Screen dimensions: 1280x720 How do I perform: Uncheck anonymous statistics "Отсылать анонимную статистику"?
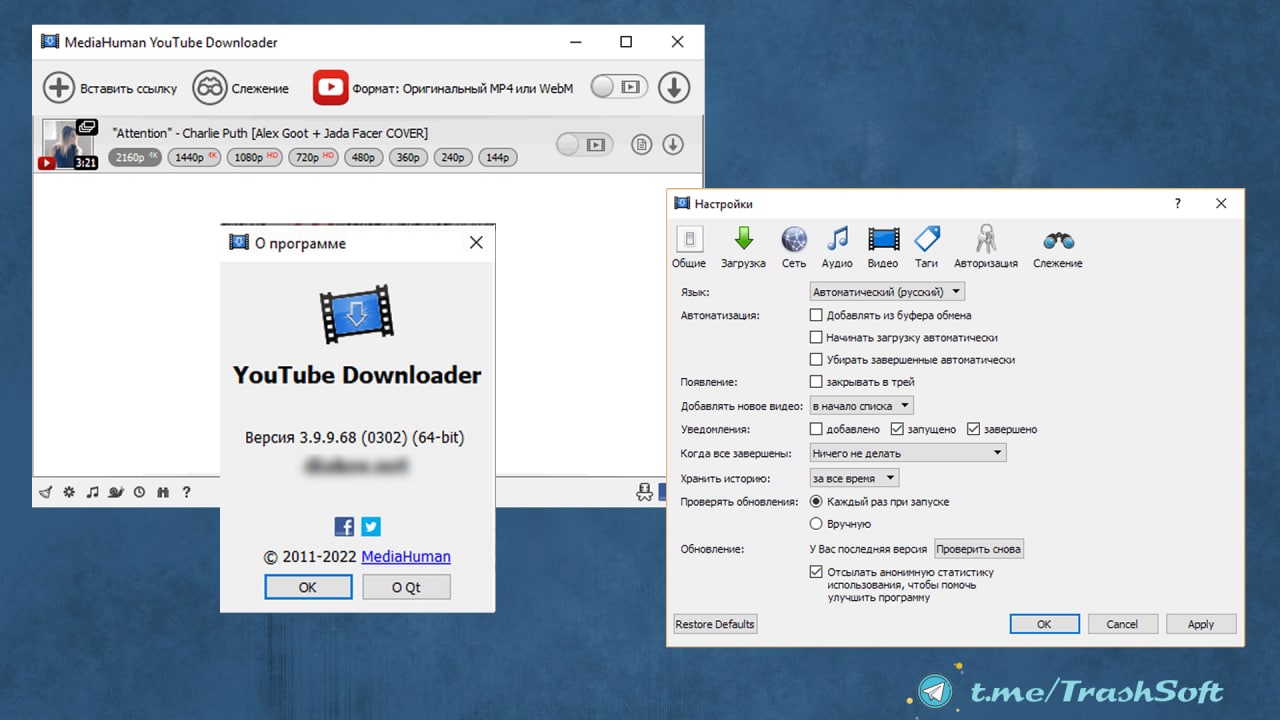[x=816, y=573]
